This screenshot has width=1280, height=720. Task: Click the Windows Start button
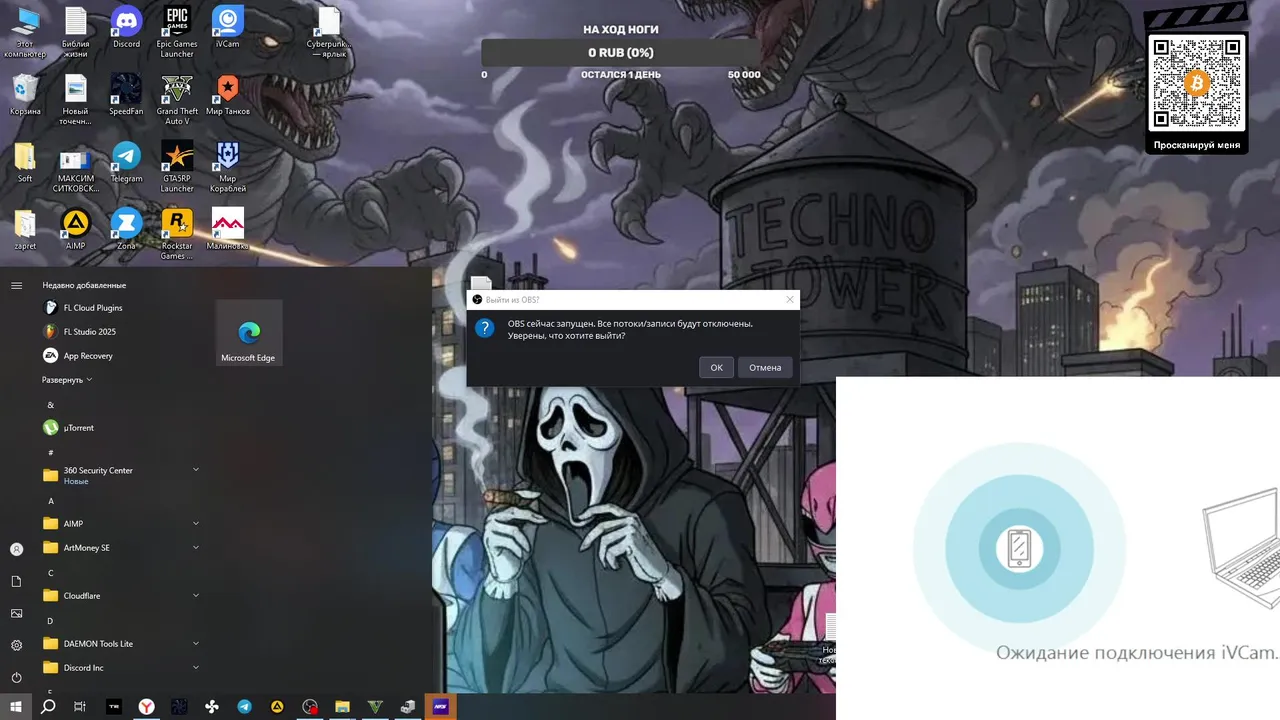point(16,707)
